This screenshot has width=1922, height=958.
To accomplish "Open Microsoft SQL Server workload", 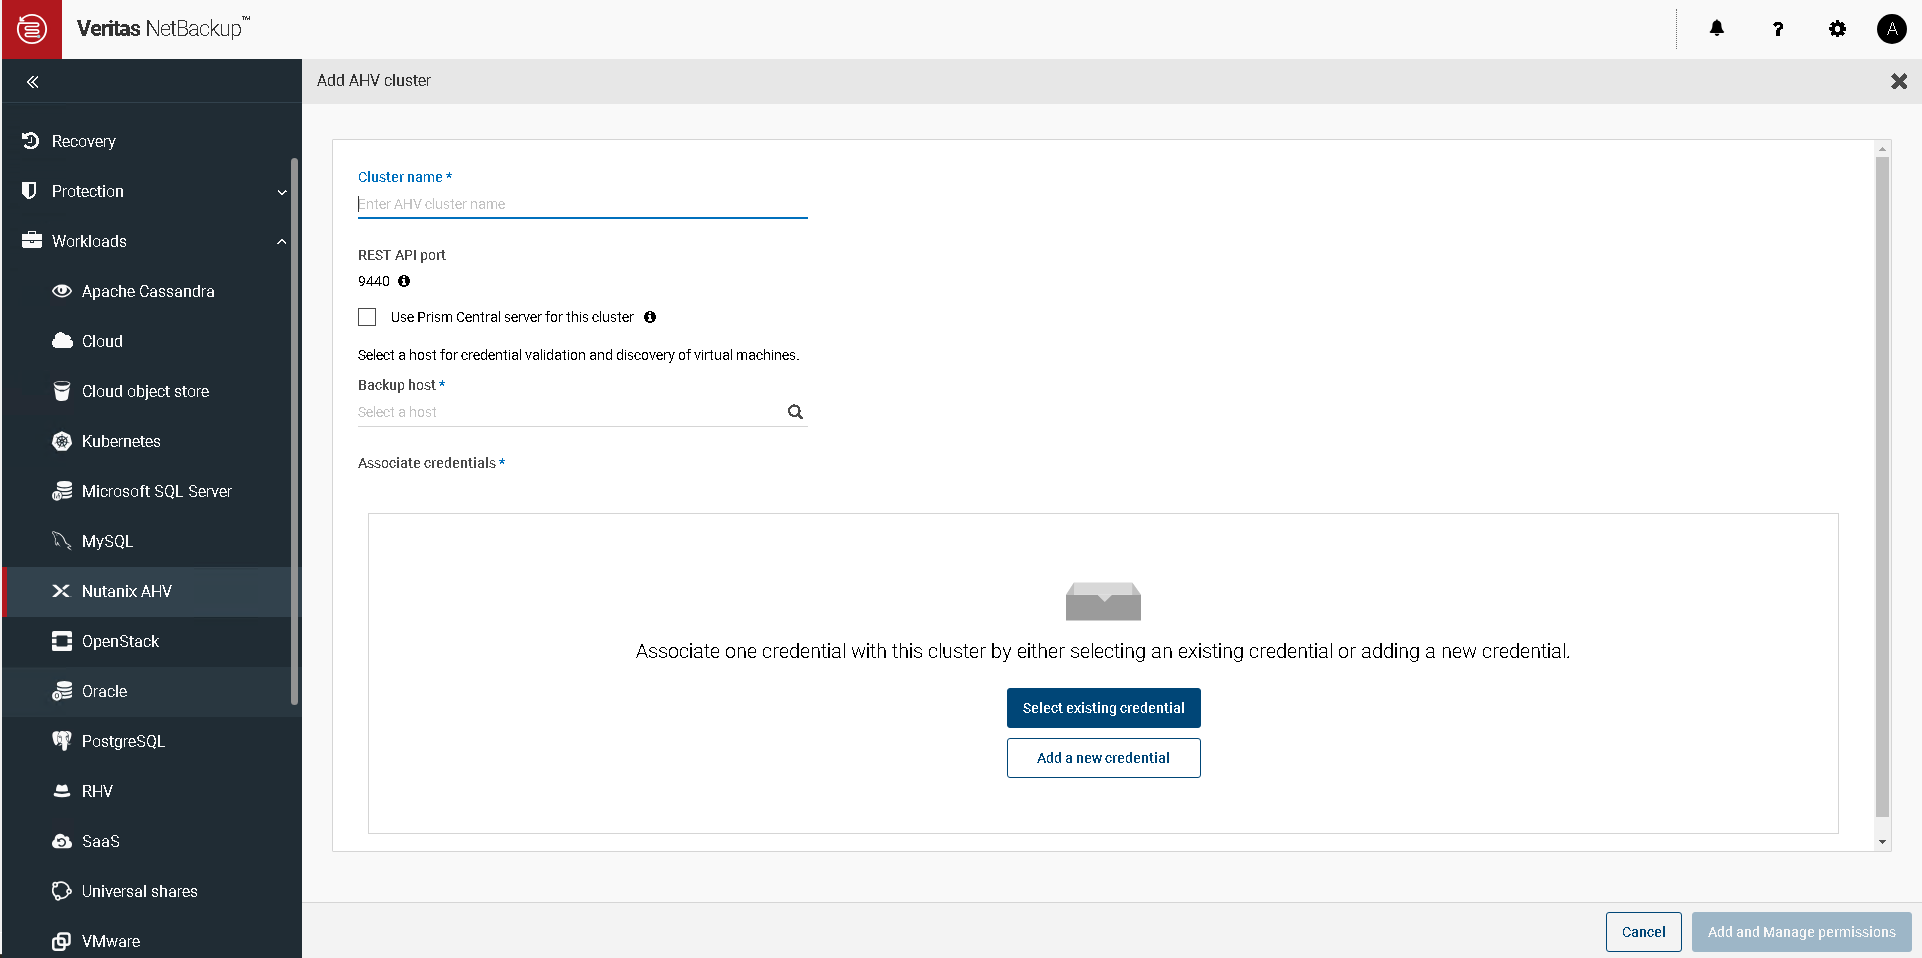I will pos(156,491).
